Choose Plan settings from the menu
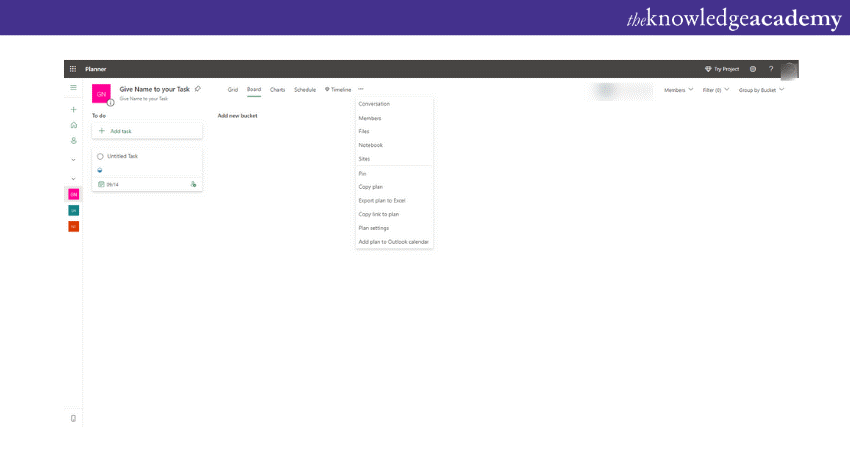 [x=373, y=228]
